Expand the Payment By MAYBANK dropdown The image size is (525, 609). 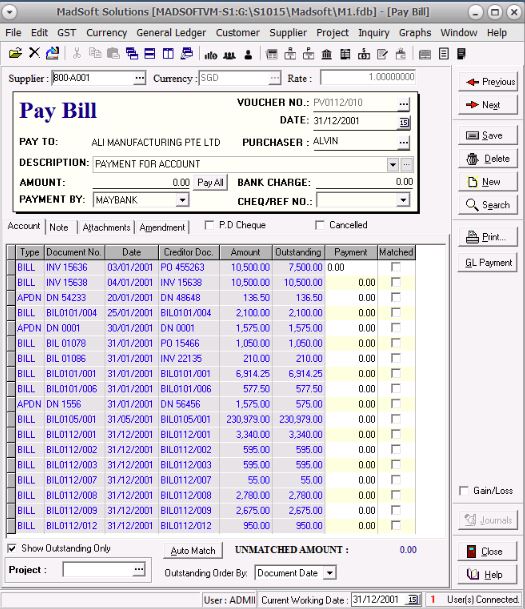click(182, 200)
